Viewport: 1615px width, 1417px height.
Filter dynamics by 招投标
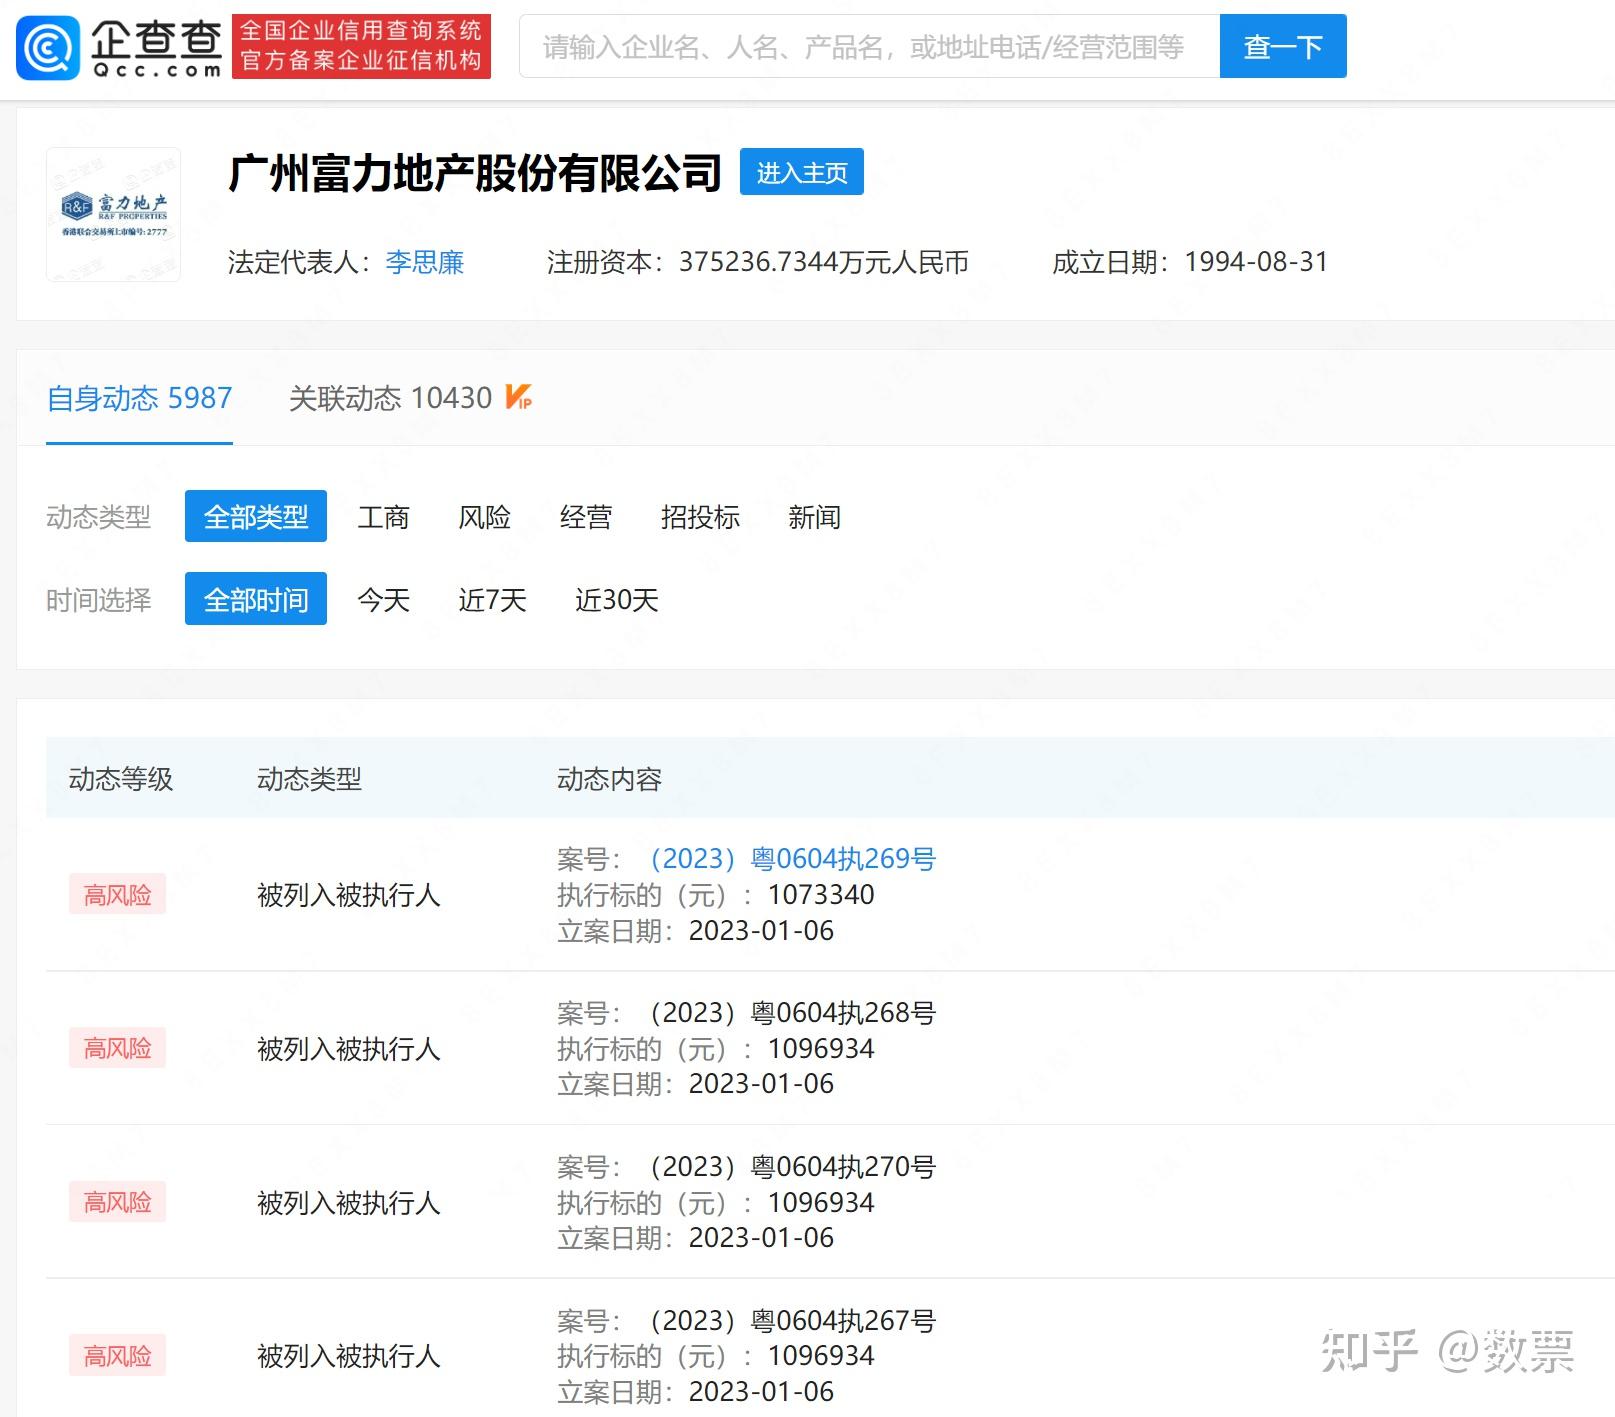click(700, 517)
